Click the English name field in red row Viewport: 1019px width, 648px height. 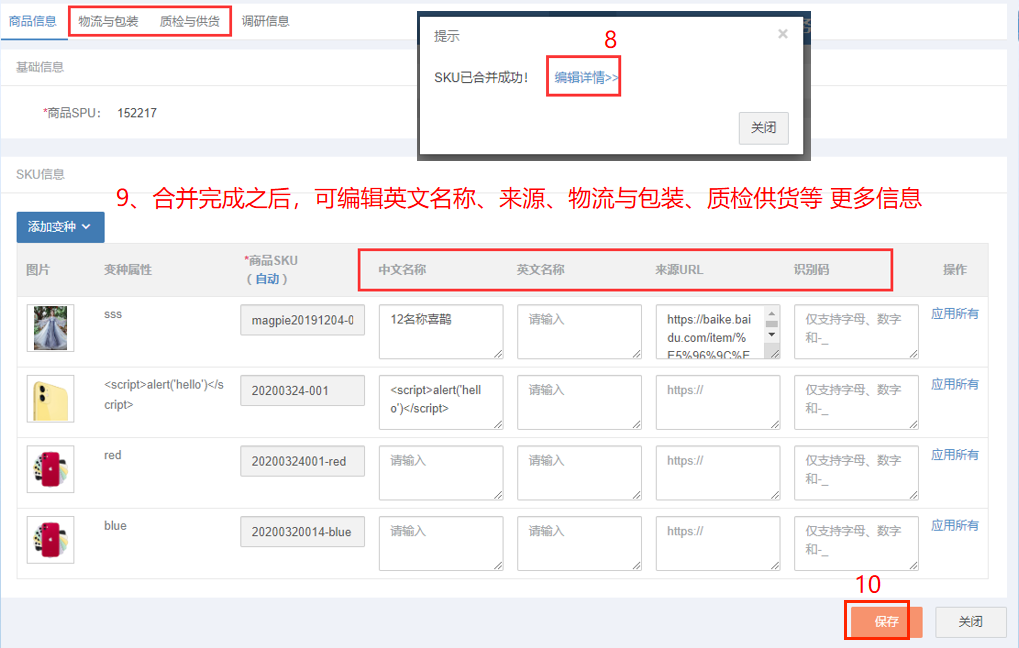(x=579, y=473)
